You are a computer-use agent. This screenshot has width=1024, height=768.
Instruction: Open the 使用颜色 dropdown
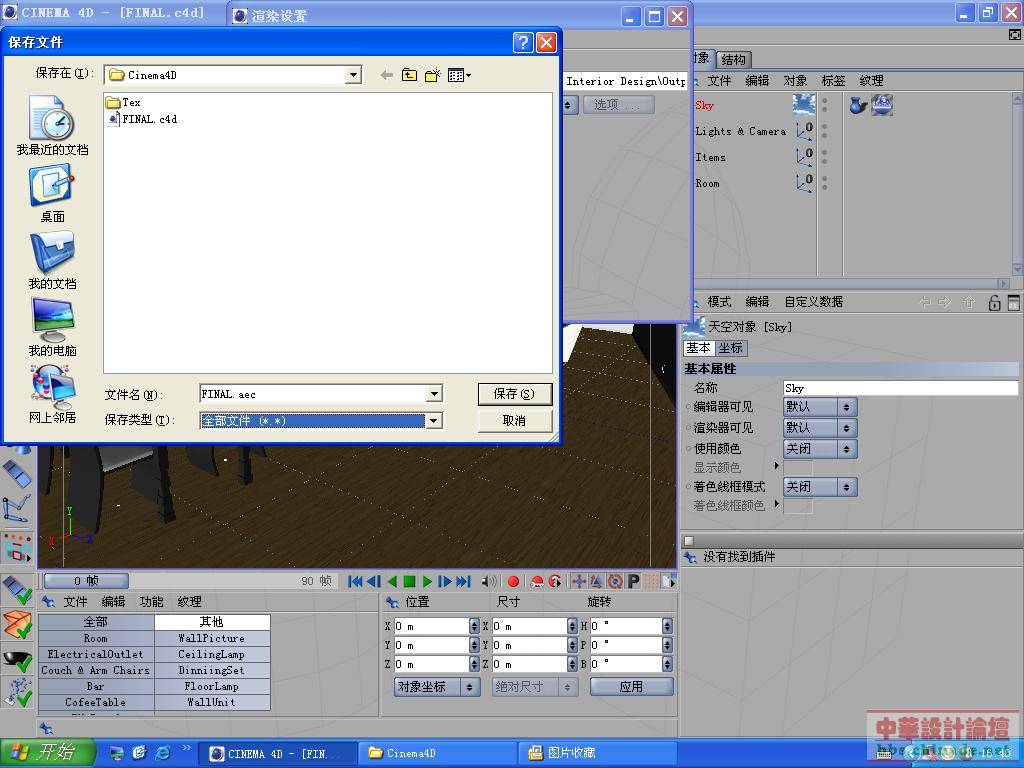[x=820, y=449]
